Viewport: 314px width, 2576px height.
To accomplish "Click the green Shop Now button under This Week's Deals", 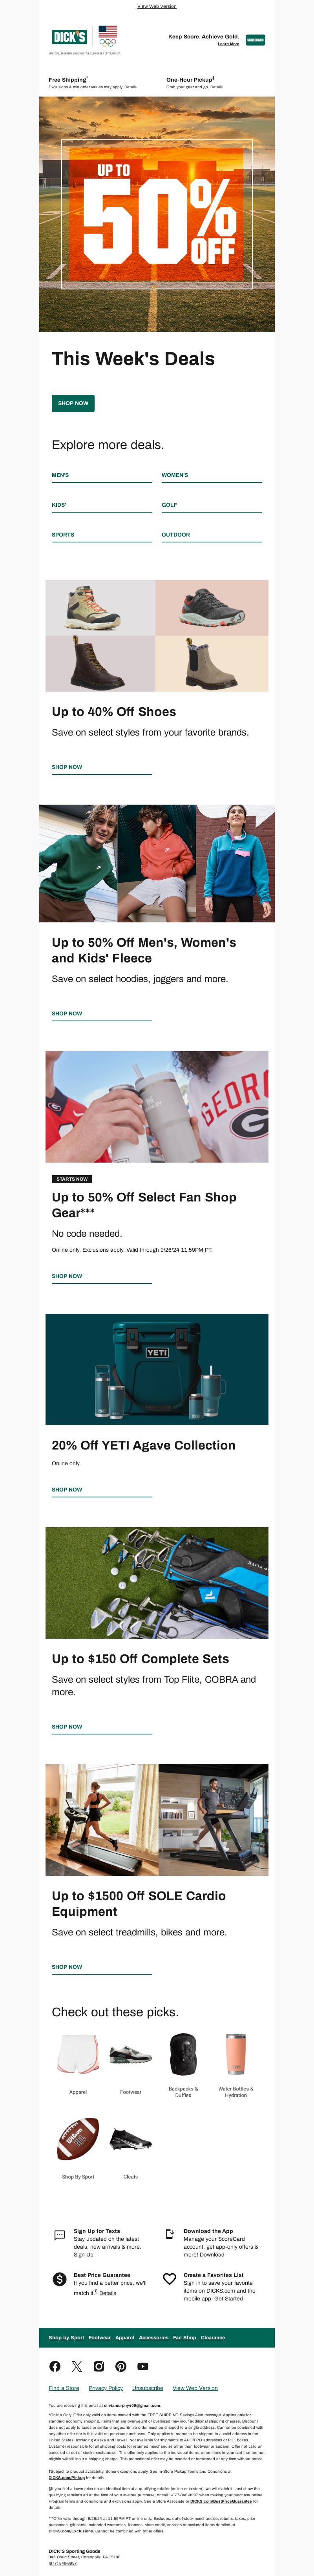I will point(73,403).
